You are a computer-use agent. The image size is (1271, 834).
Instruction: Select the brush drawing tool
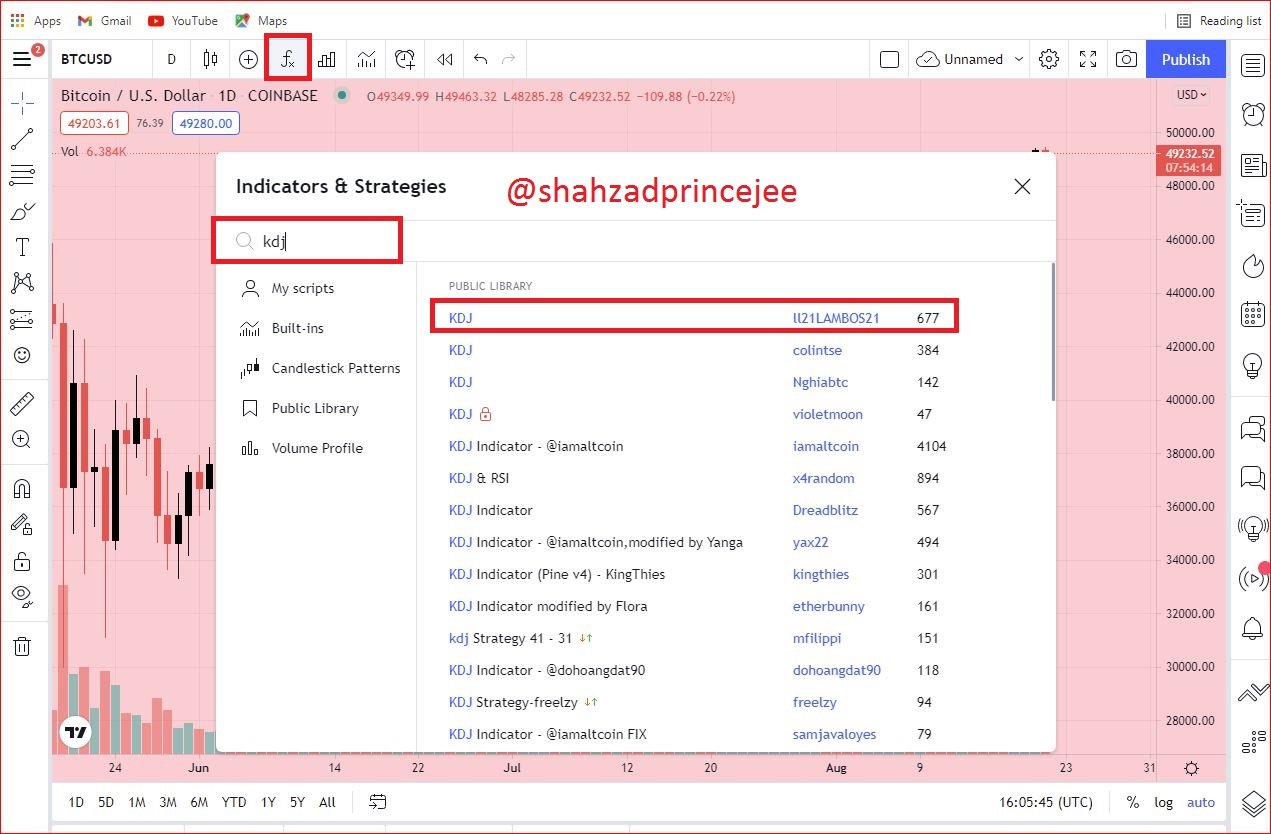pos(22,211)
